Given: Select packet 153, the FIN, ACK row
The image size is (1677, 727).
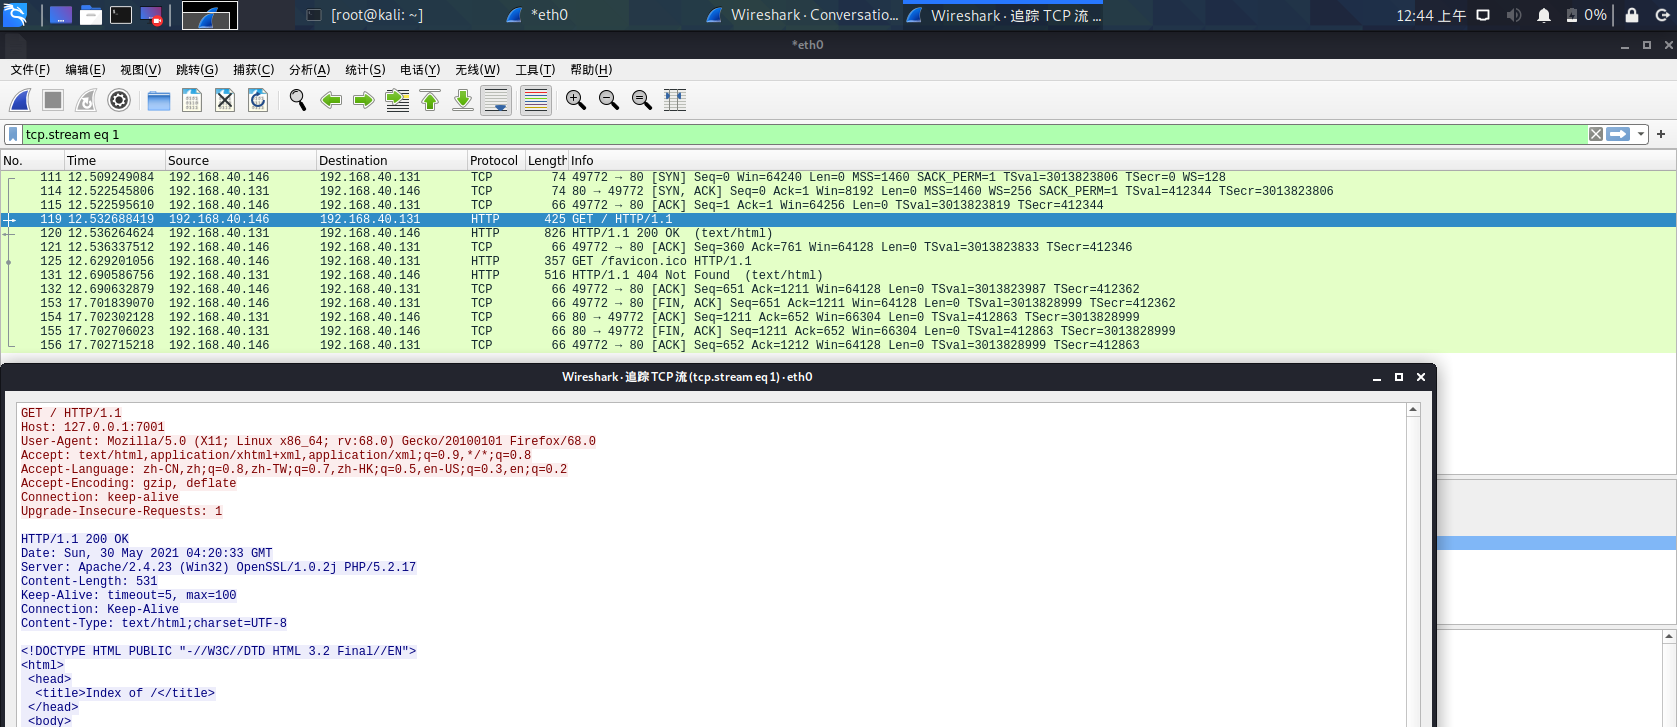Looking at the screenshot, I should click(838, 303).
